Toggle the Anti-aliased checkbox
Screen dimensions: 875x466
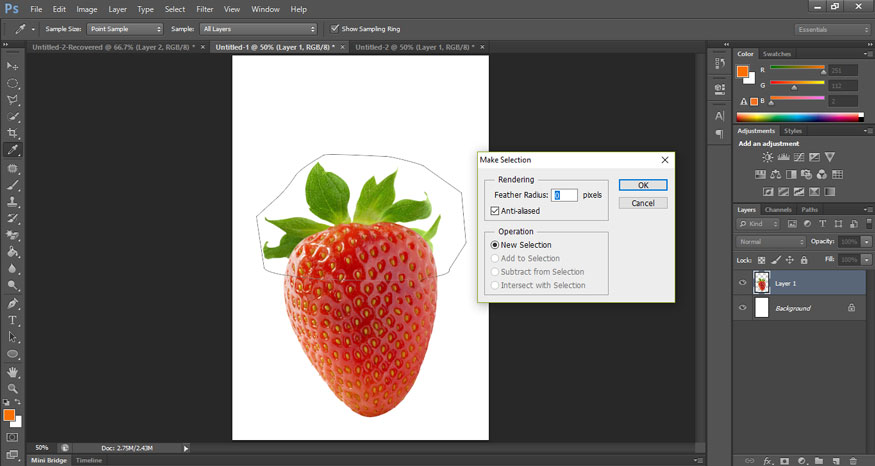[x=495, y=211]
